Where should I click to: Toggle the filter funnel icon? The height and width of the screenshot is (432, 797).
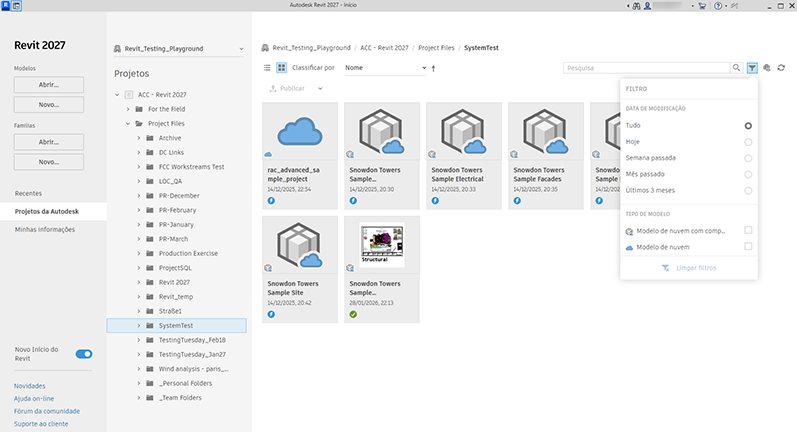tap(752, 68)
